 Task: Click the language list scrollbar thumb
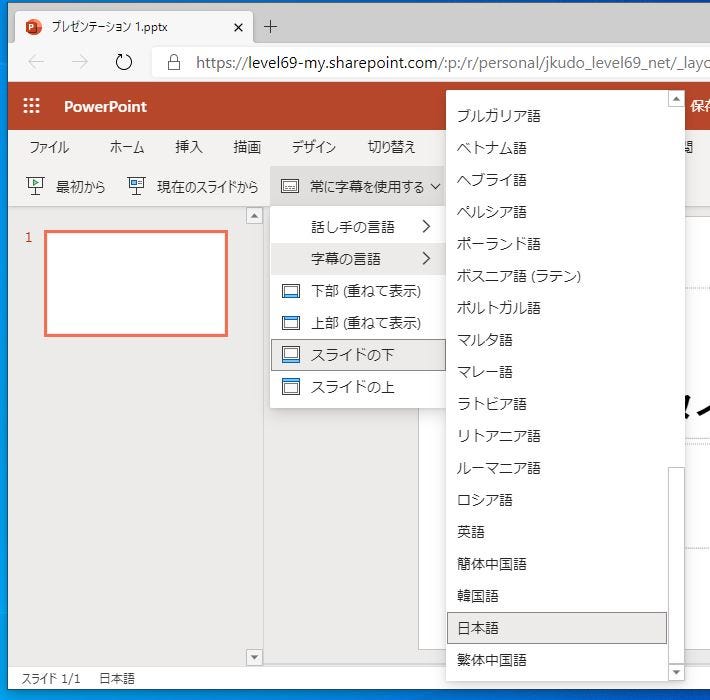click(676, 566)
